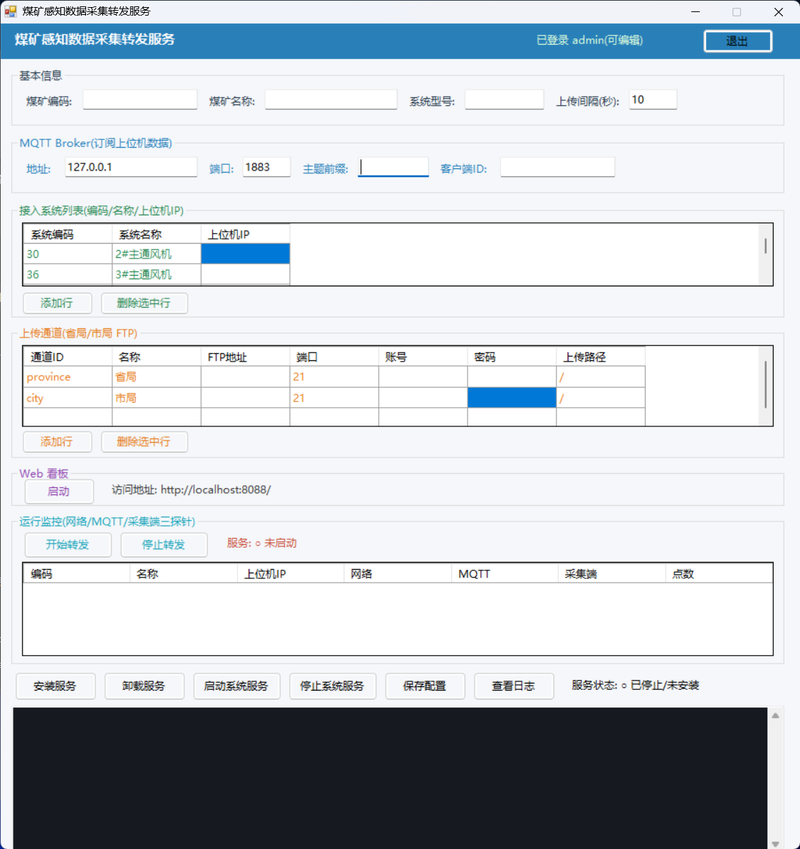Image resolution: width=800 pixels, height=849 pixels.
Task: Click green 删除选中行 under system list
Action: (x=144, y=303)
